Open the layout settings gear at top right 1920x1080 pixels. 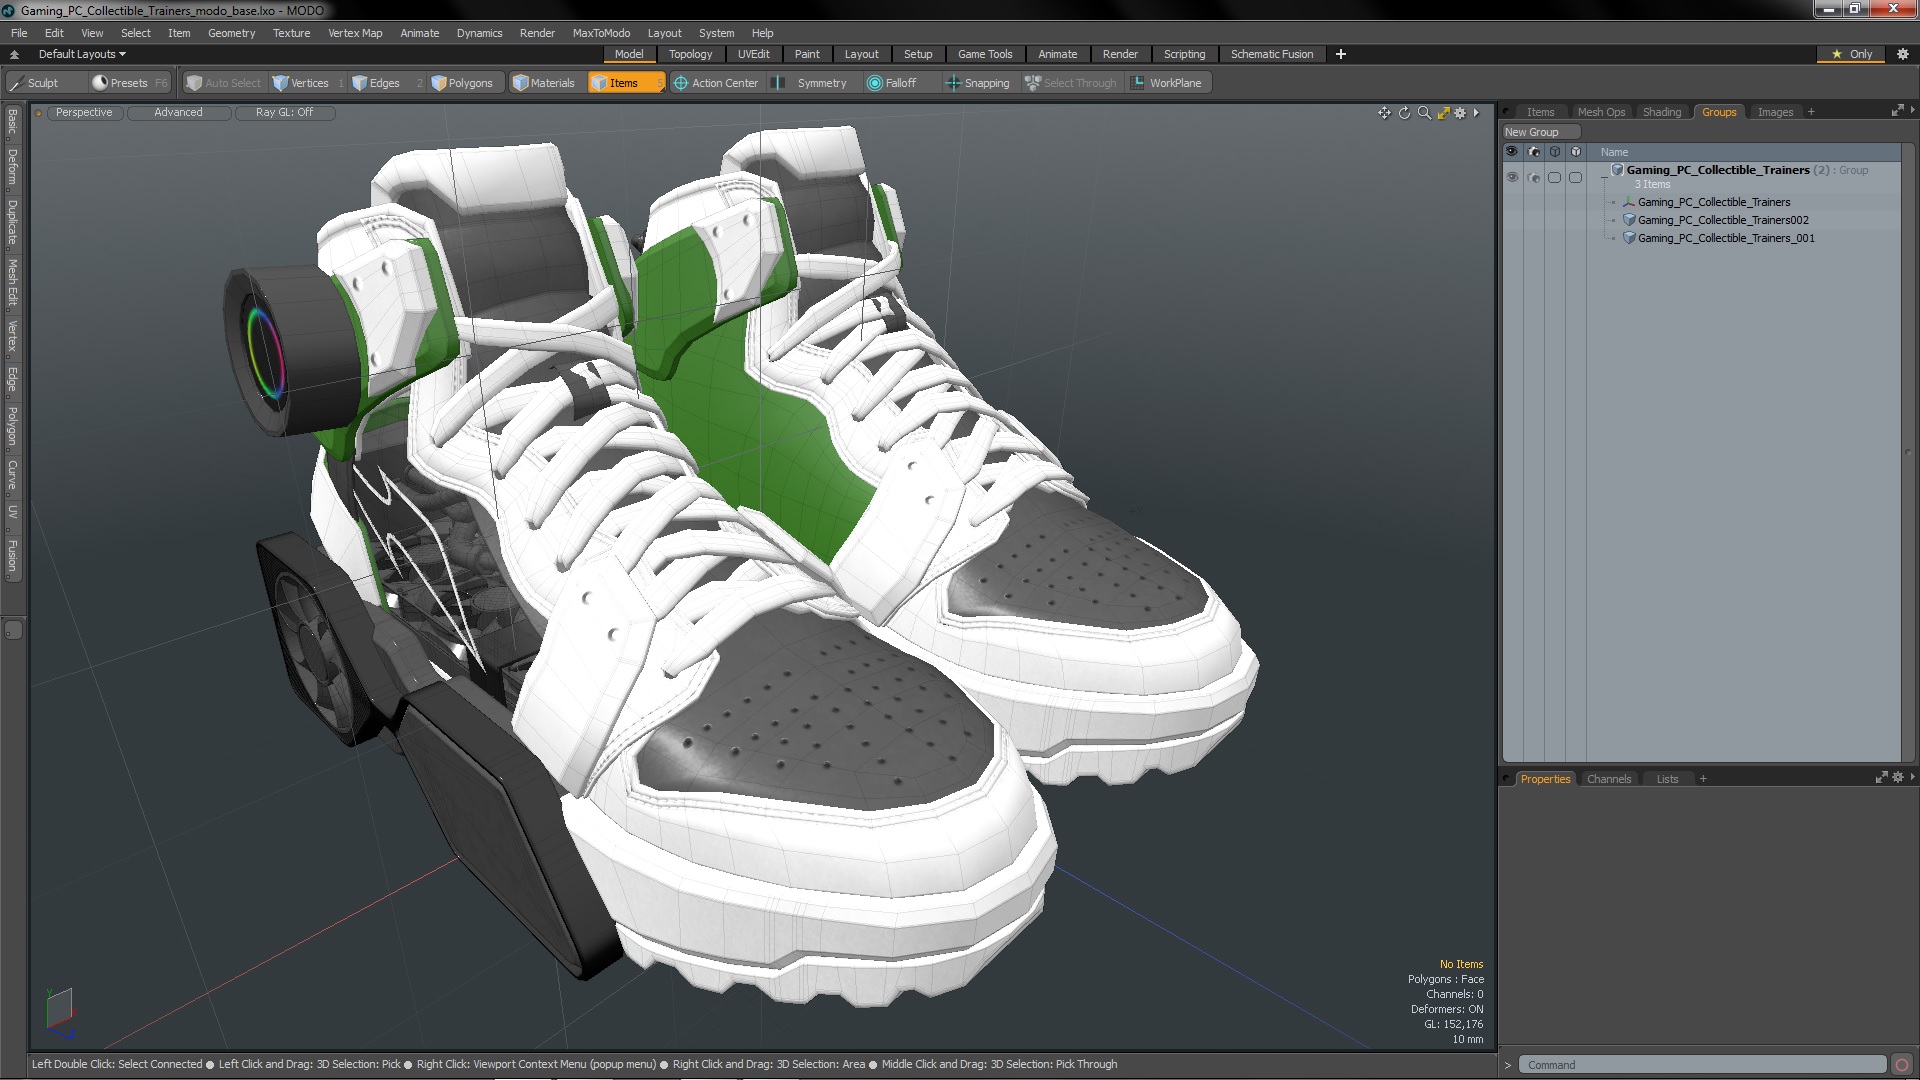[1903, 54]
